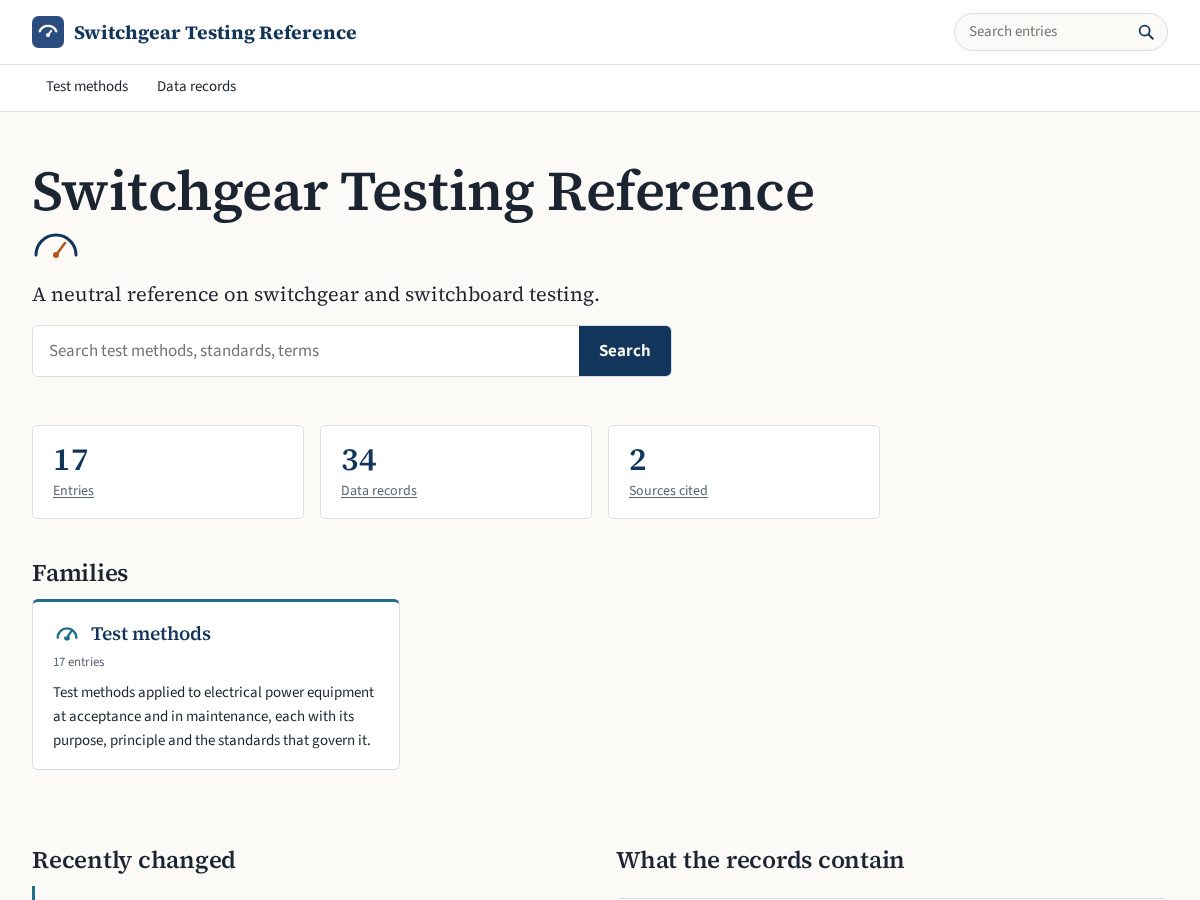The width and height of the screenshot is (1200, 900).
Task: Click the Test methods card description text
Action: pos(214,716)
